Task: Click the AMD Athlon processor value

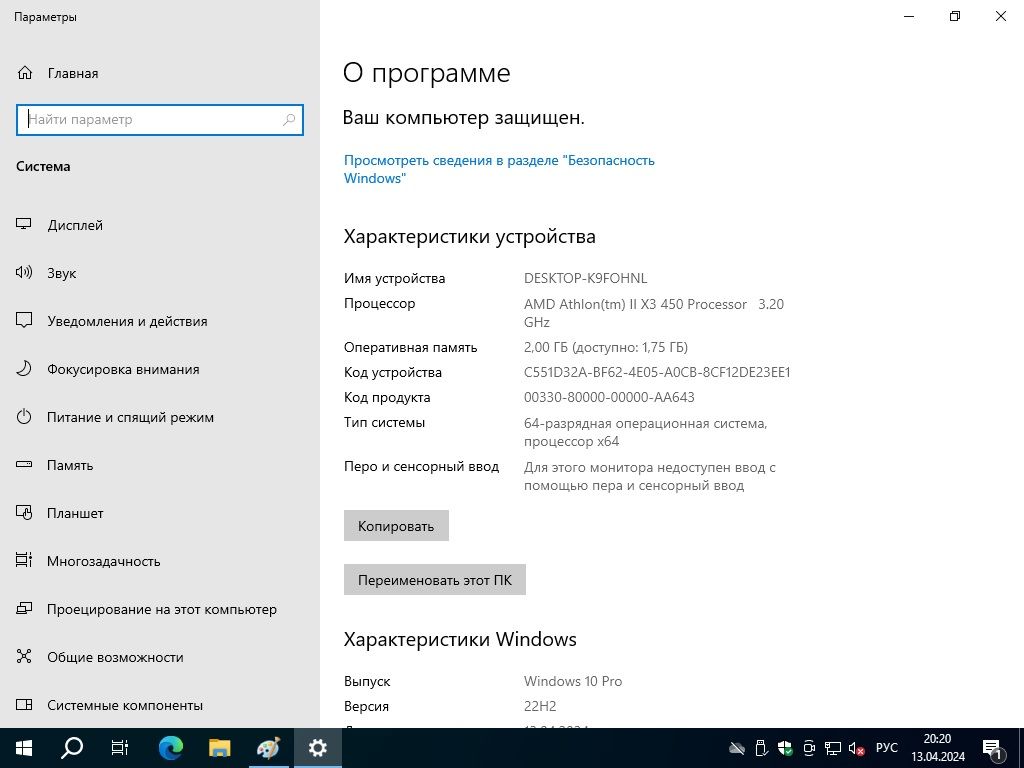Action: pos(654,313)
